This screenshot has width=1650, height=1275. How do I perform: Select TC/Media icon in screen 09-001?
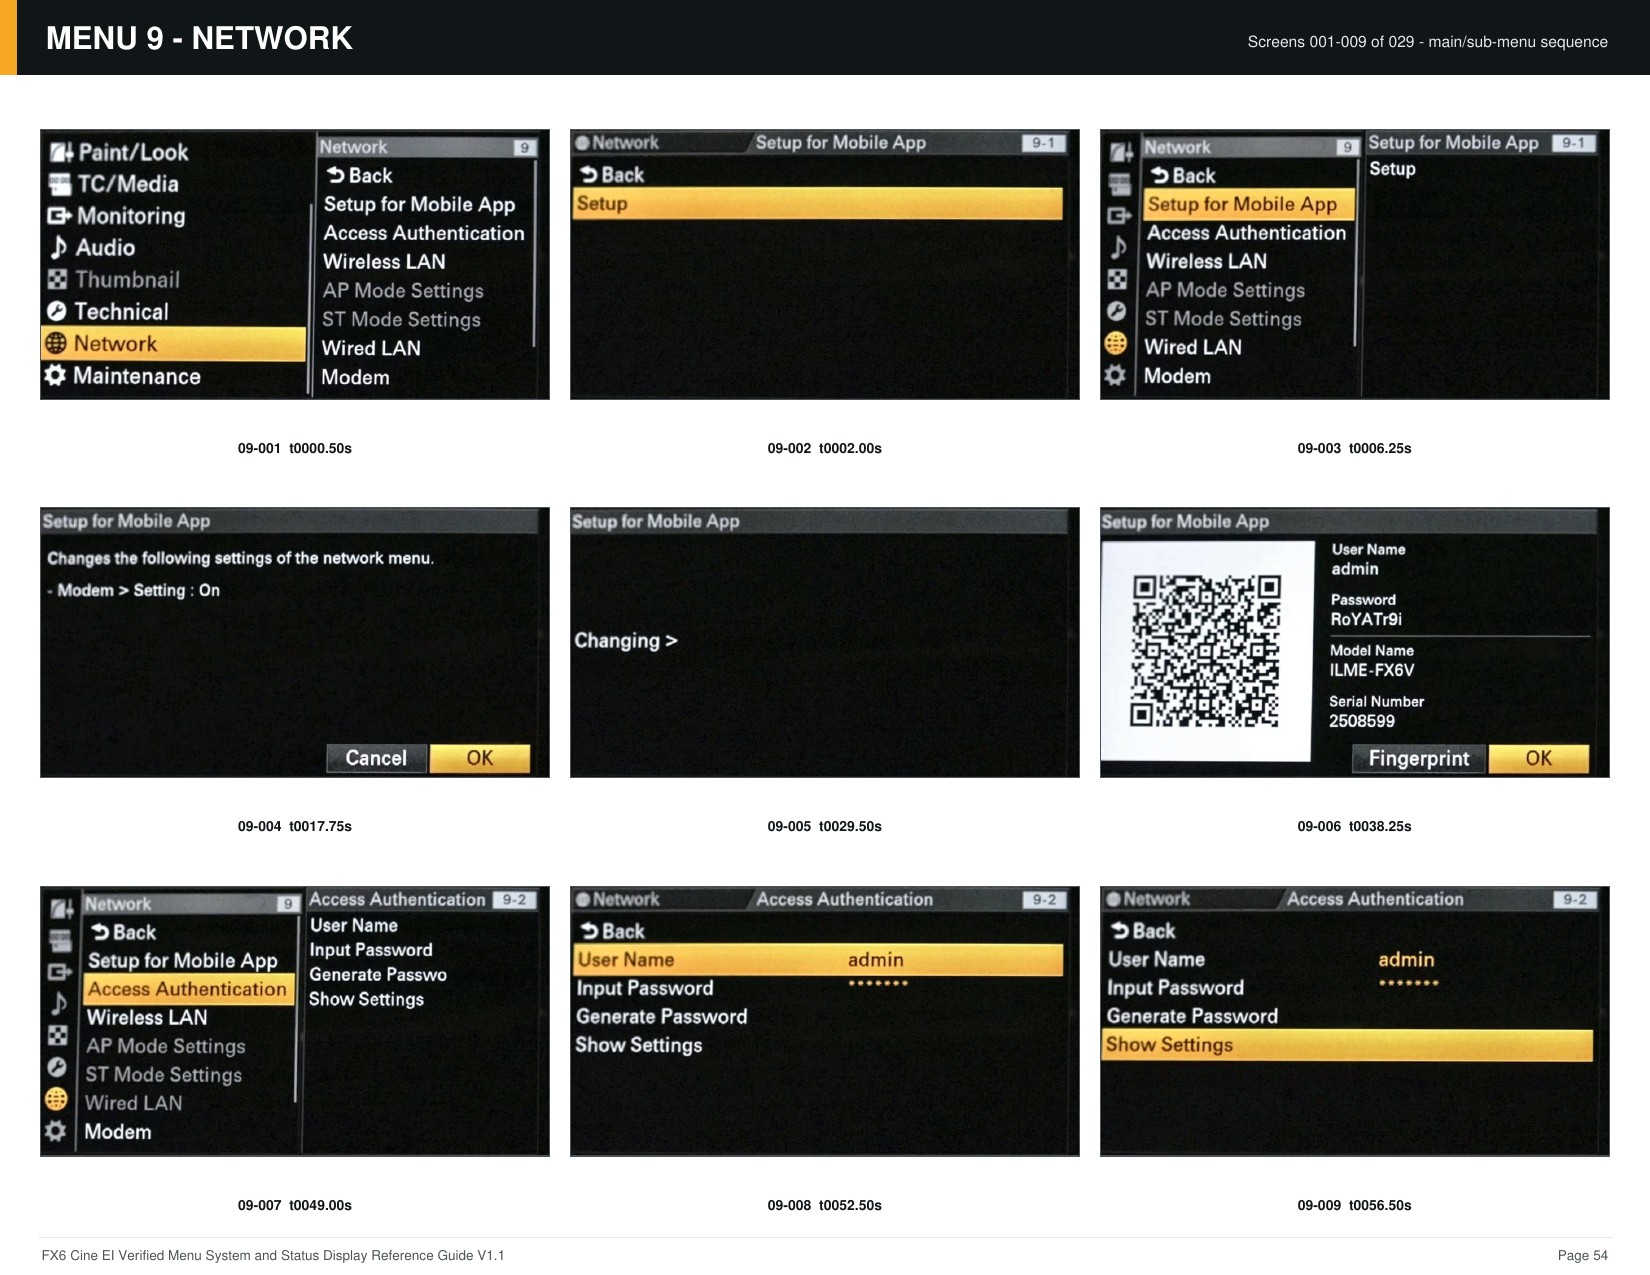pyautogui.click(x=60, y=184)
